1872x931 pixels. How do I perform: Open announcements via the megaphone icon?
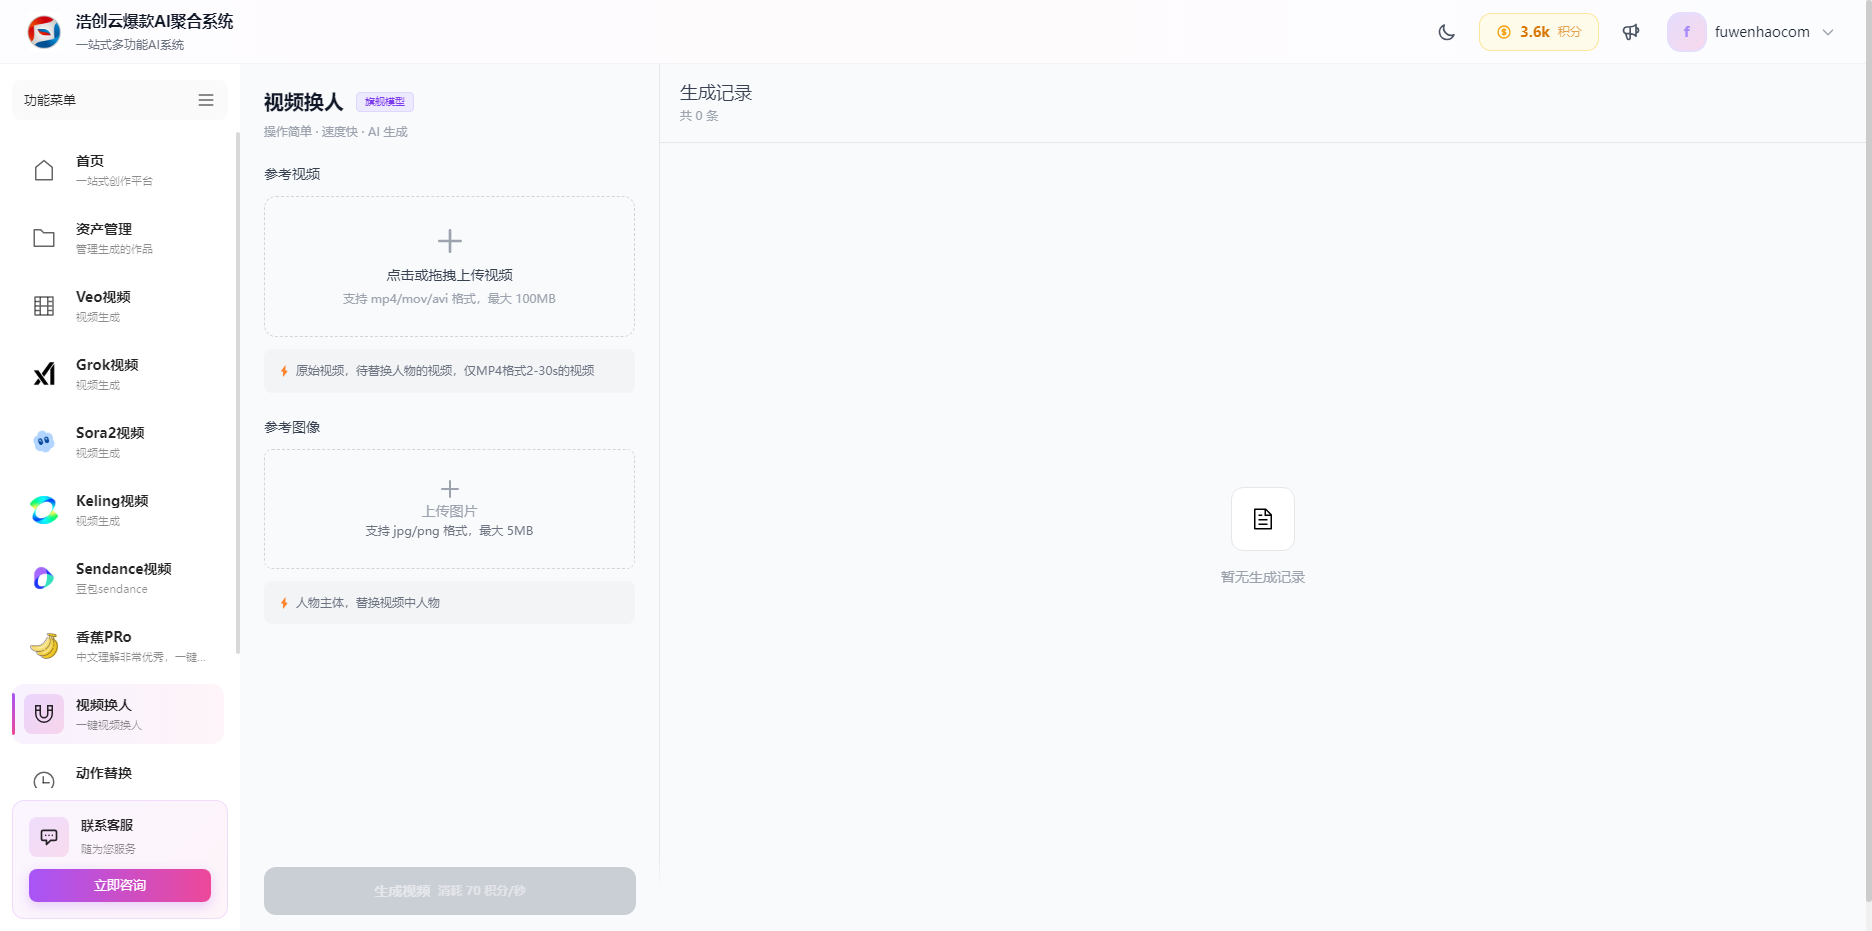coord(1631,32)
